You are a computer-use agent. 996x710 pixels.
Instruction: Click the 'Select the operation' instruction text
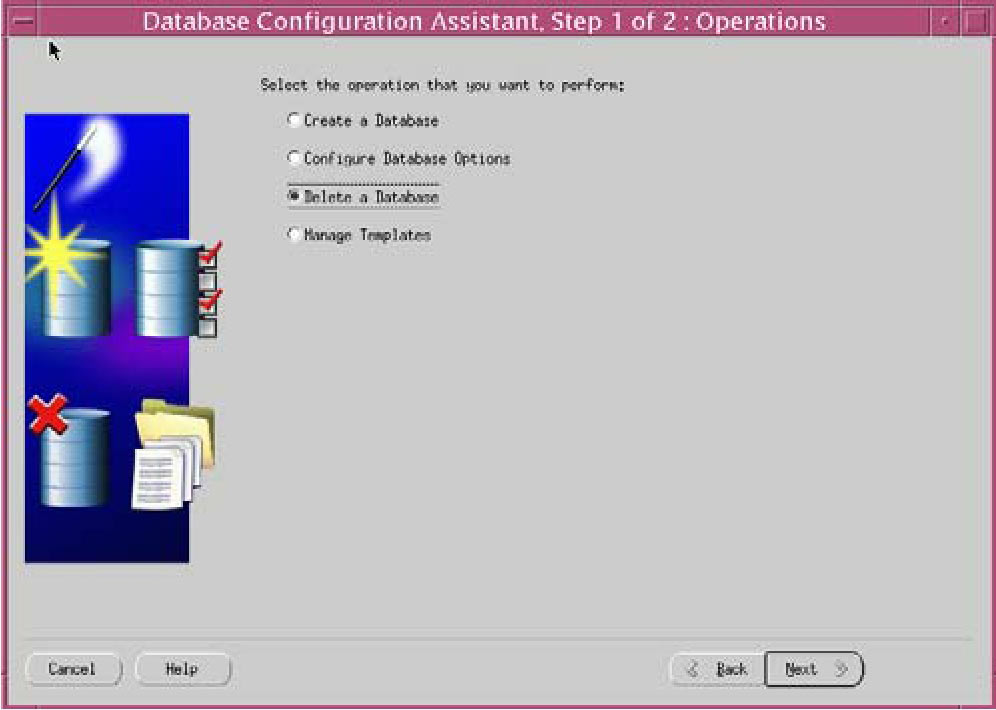[x=443, y=85]
